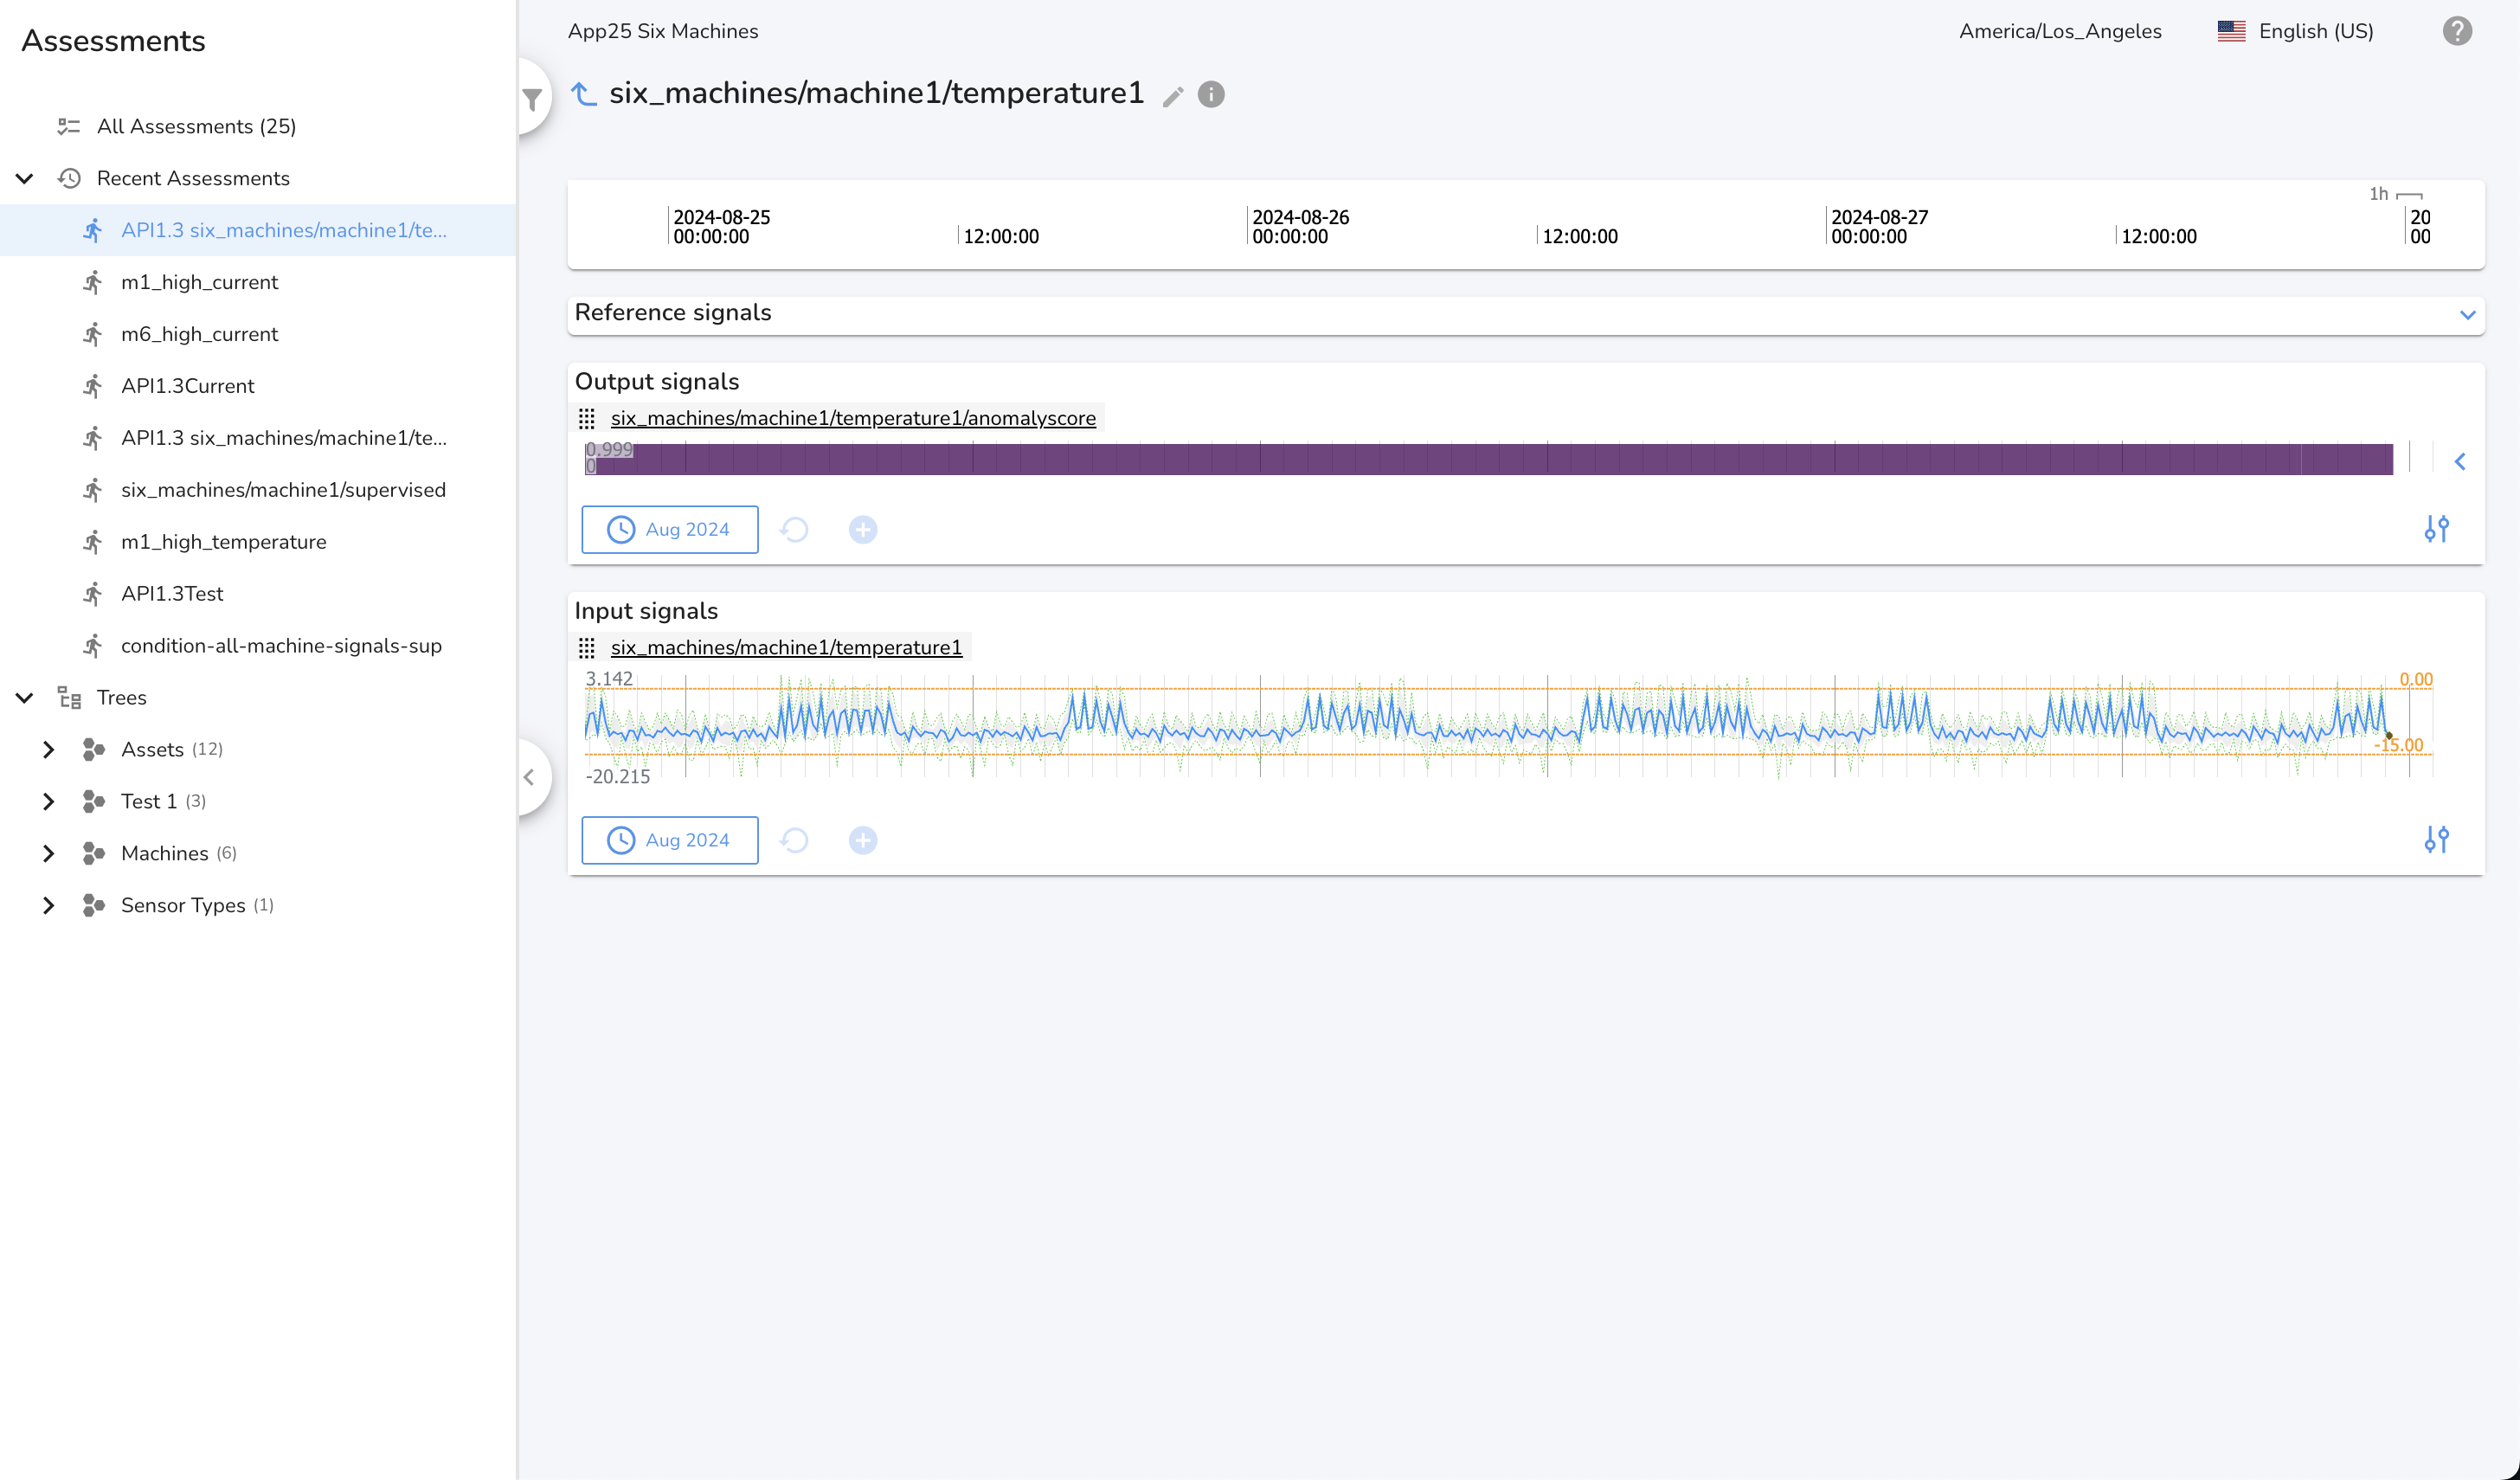Click the purple anomaly score bar
Viewport: 2520px width, 1480px height.
tap(1489, 460)
